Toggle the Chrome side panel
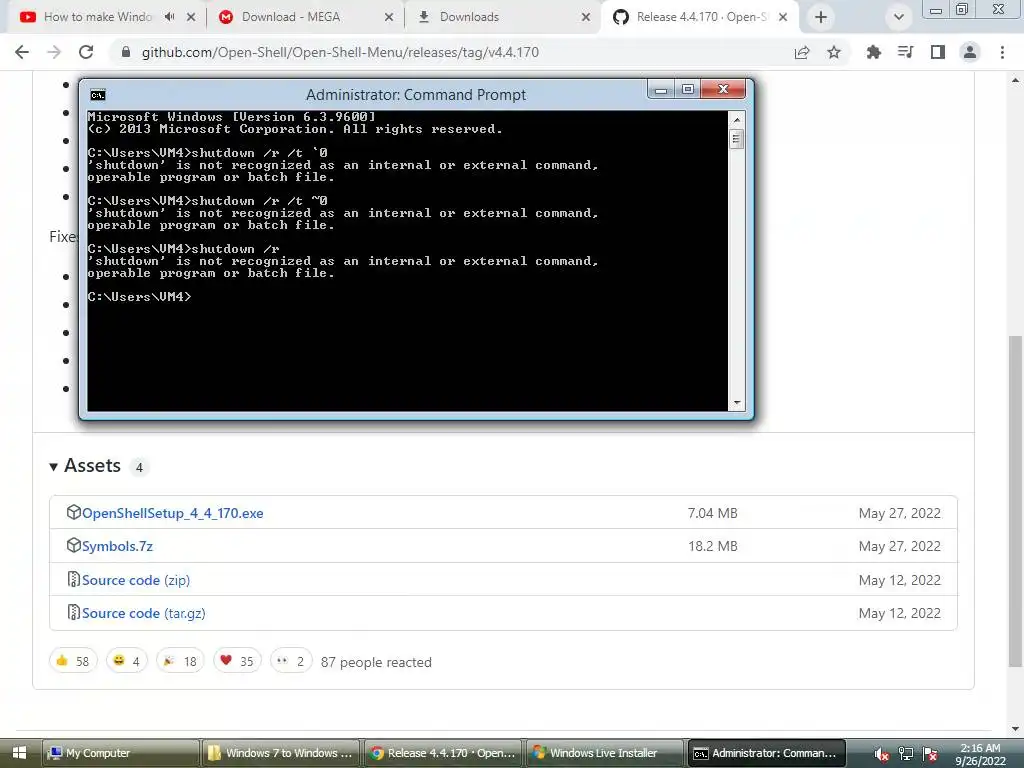Viewport: 1024px width, 768px height. (x=938, y=52)
